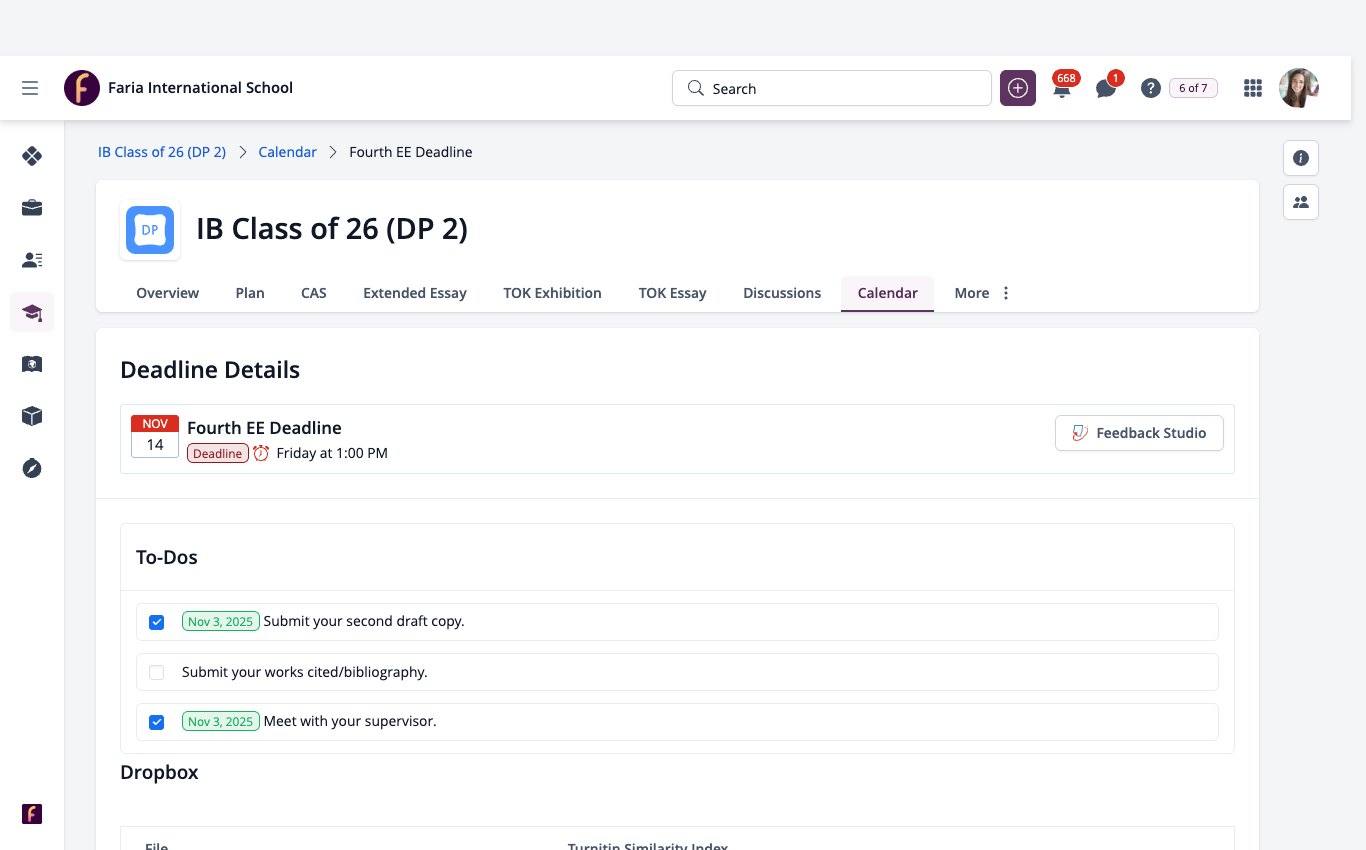
Task: Switch to the Extended Essay tab
Action: tap(415, 293)
